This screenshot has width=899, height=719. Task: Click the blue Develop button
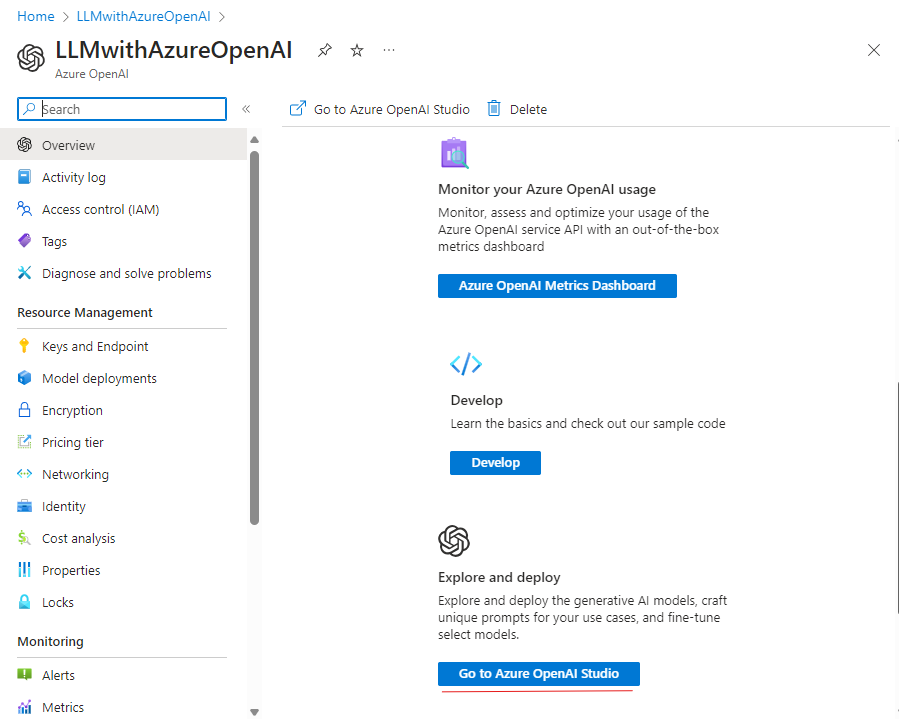pos(495,463)
